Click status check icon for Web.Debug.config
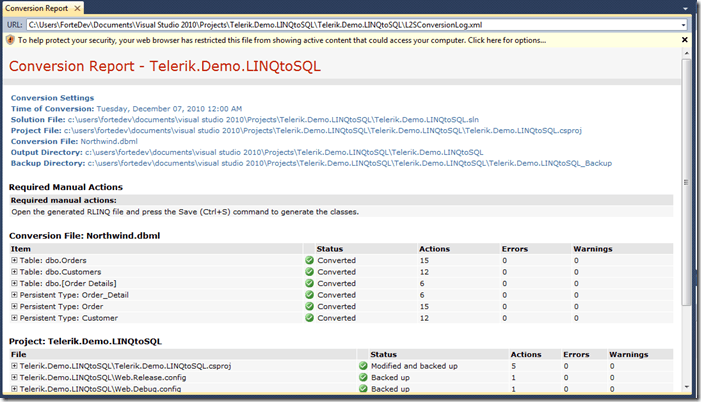 tap(363, 389)
